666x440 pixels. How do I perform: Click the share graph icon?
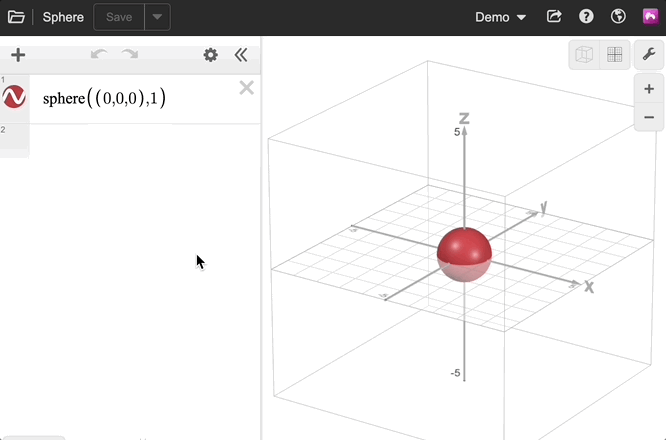tap(555, 17)
